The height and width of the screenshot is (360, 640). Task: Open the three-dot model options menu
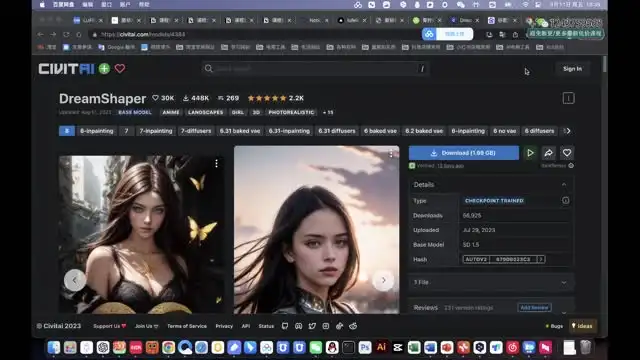(x=568, y=98)
